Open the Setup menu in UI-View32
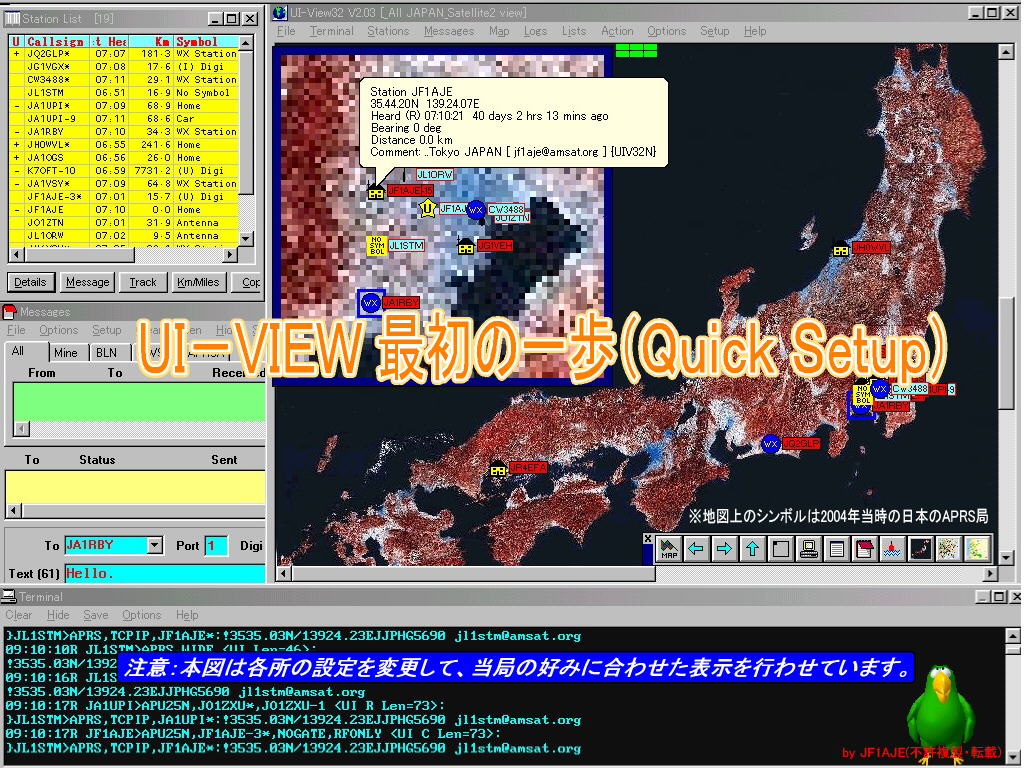Screen dimensions: 1024x768 [714, 31]
